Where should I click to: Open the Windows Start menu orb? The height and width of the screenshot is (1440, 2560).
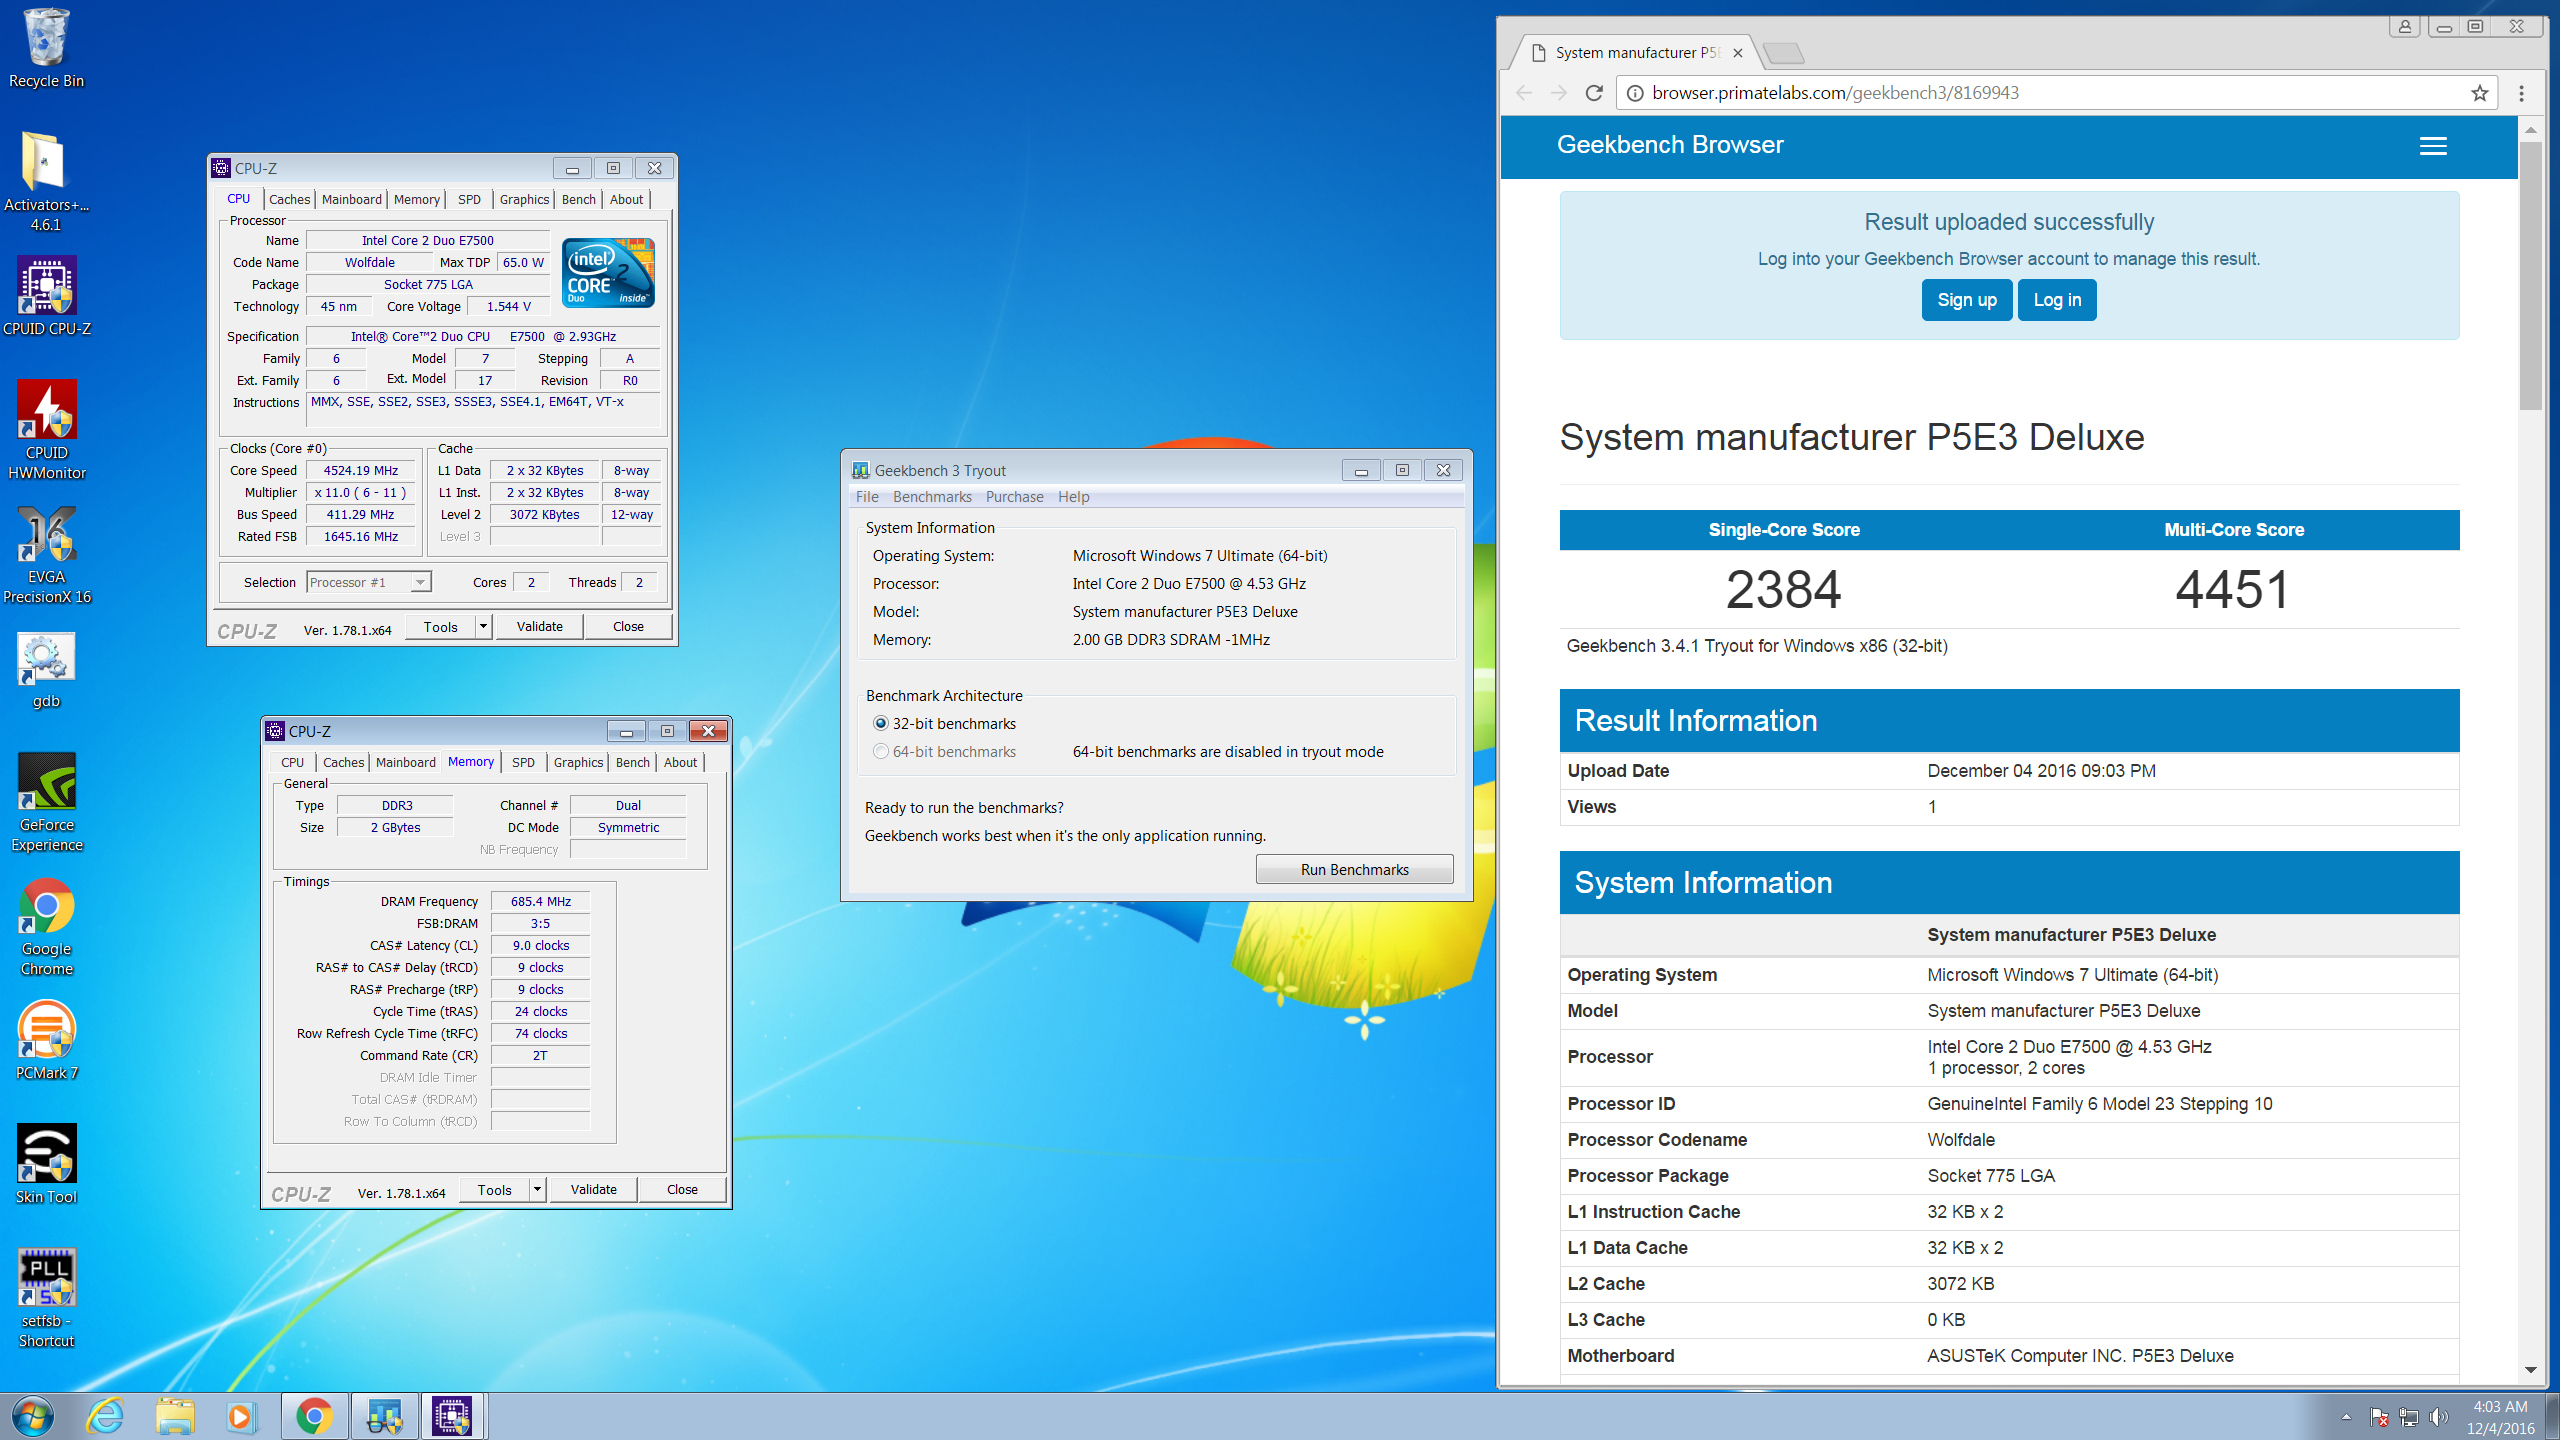pyautogui.click(x=33, y=1416)
